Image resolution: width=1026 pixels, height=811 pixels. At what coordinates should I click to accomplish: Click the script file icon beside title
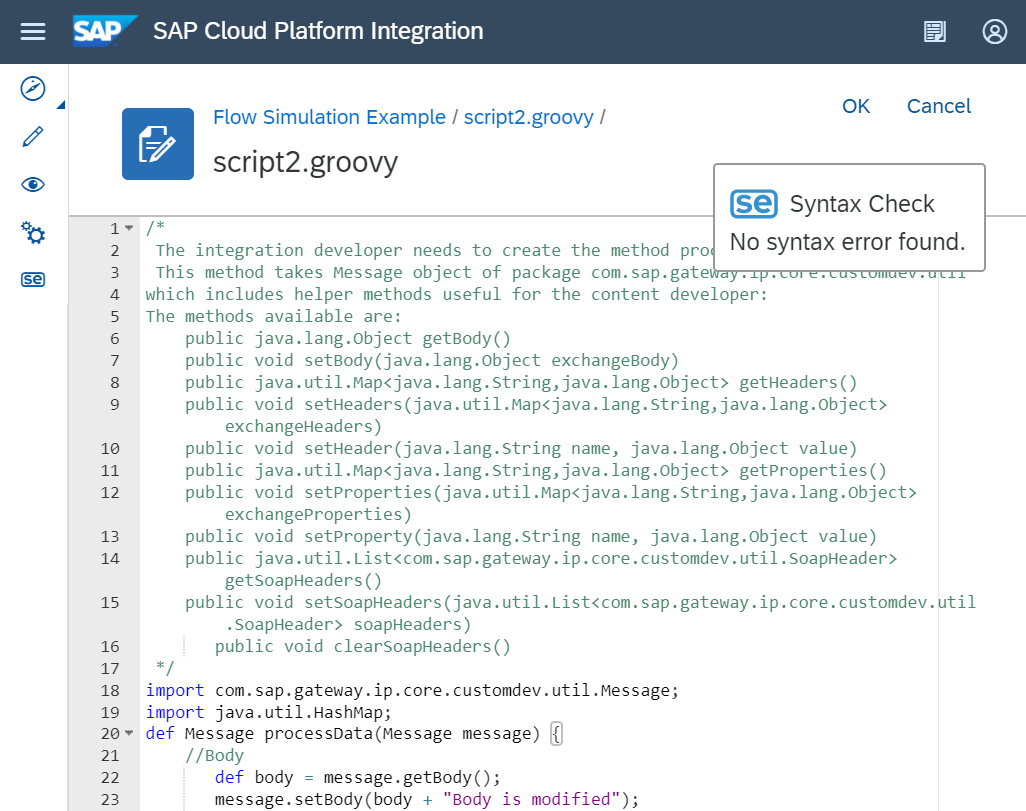click(x=158, y=144)
